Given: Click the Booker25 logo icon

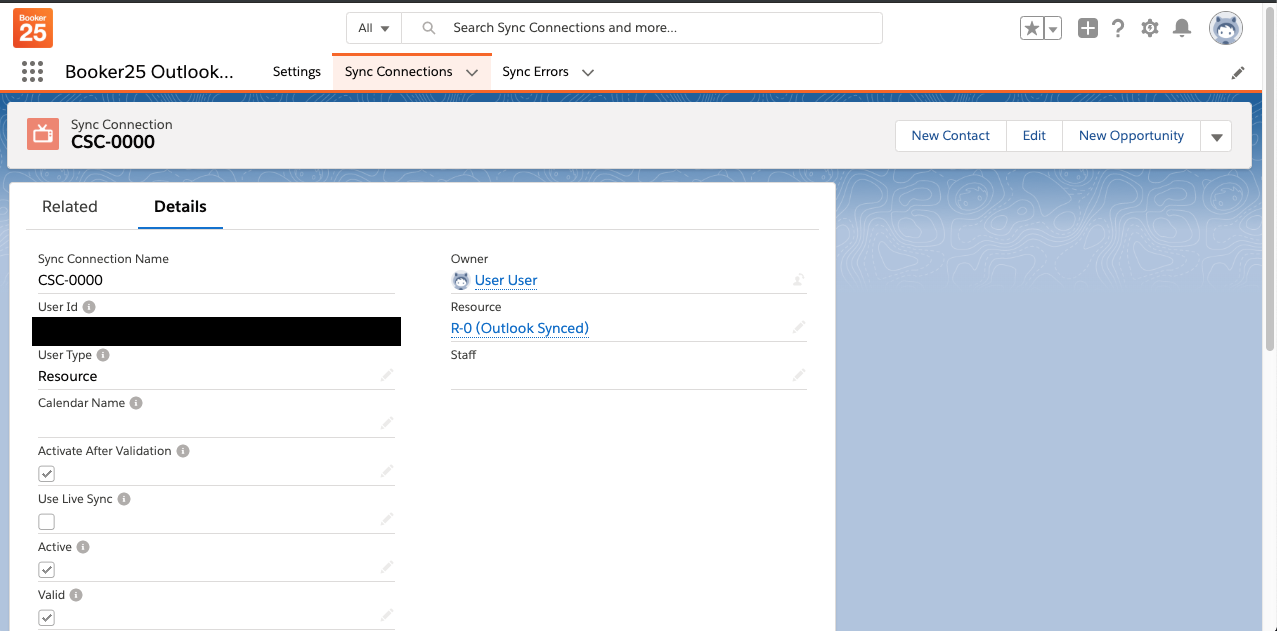Looking at the screenshot, I should coord(33,28).
